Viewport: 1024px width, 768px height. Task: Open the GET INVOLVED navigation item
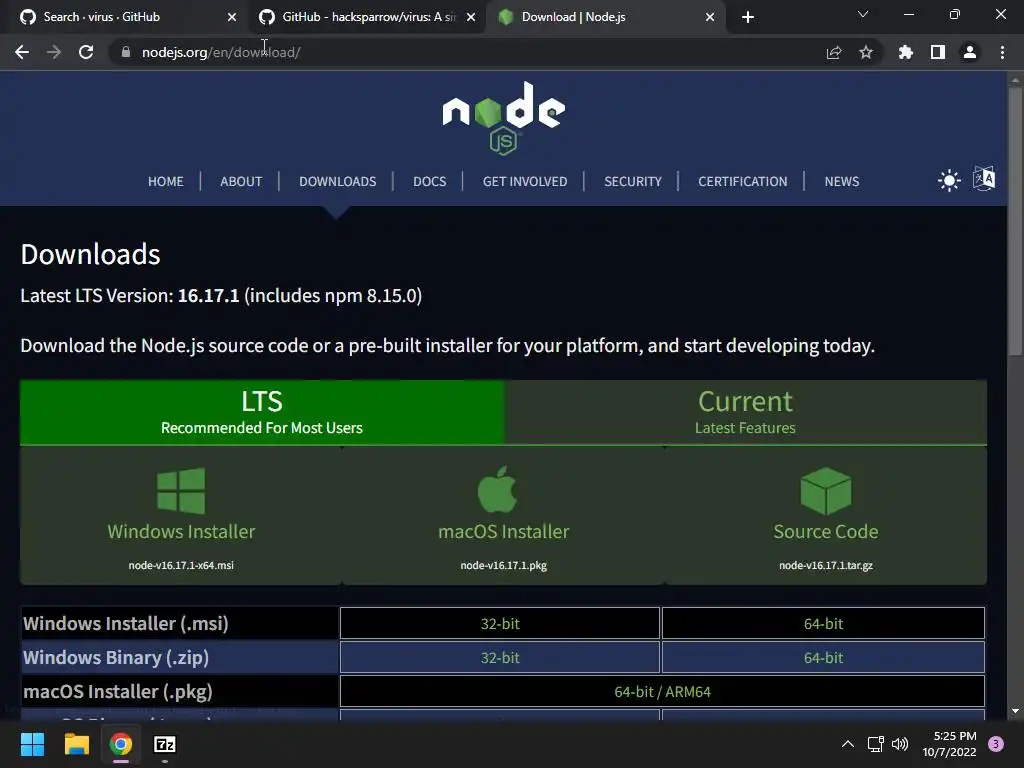[x=525, y=182]
